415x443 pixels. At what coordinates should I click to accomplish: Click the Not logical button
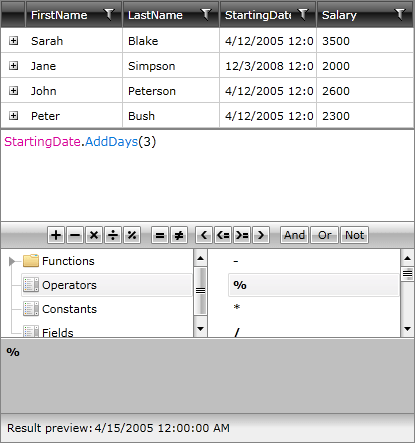pos(354,235)
